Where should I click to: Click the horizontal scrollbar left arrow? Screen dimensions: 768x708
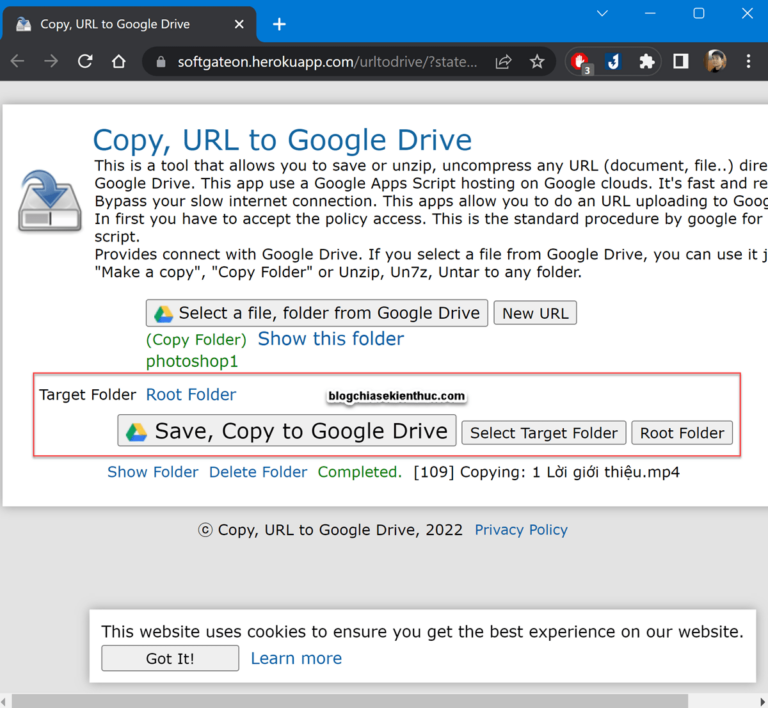tap(4, 702)
